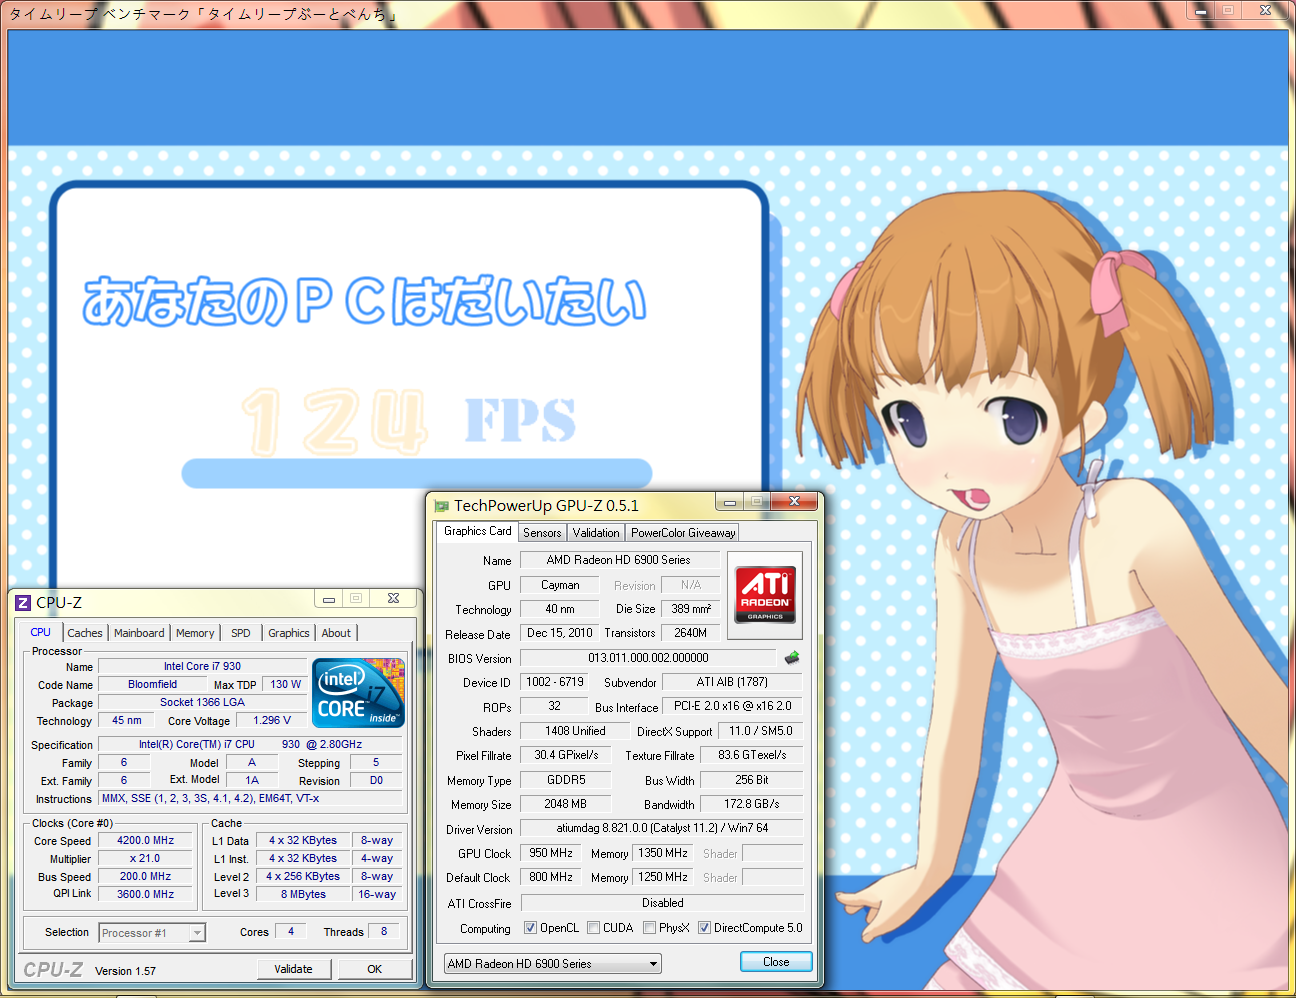This screenshot has width=1296, height=998.
Task: Select the Graphics Card tab in GPU-Z
Action: pos(478,531)
